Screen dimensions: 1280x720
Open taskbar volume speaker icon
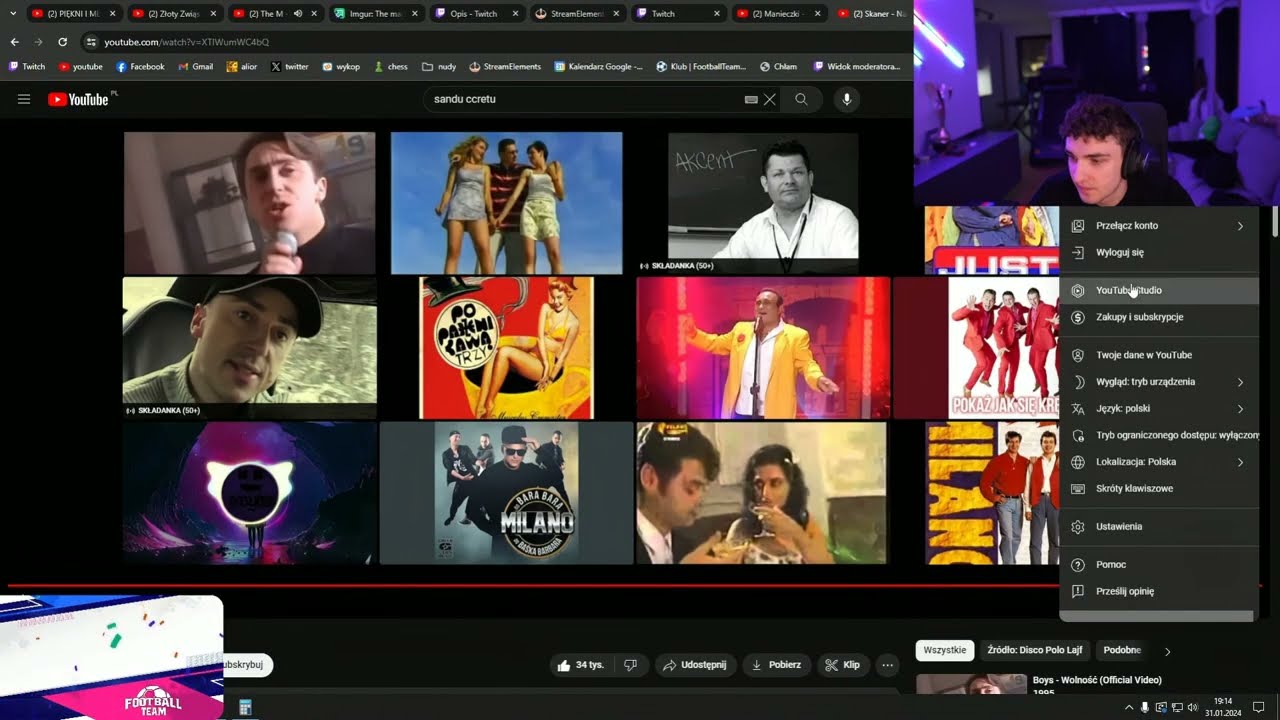1192,707
